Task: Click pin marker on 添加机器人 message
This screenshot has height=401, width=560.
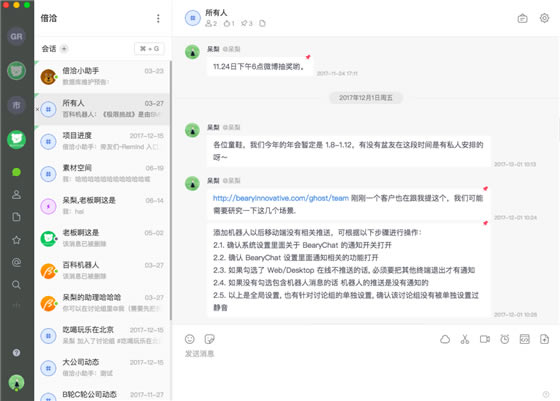Action: point(485,223)
